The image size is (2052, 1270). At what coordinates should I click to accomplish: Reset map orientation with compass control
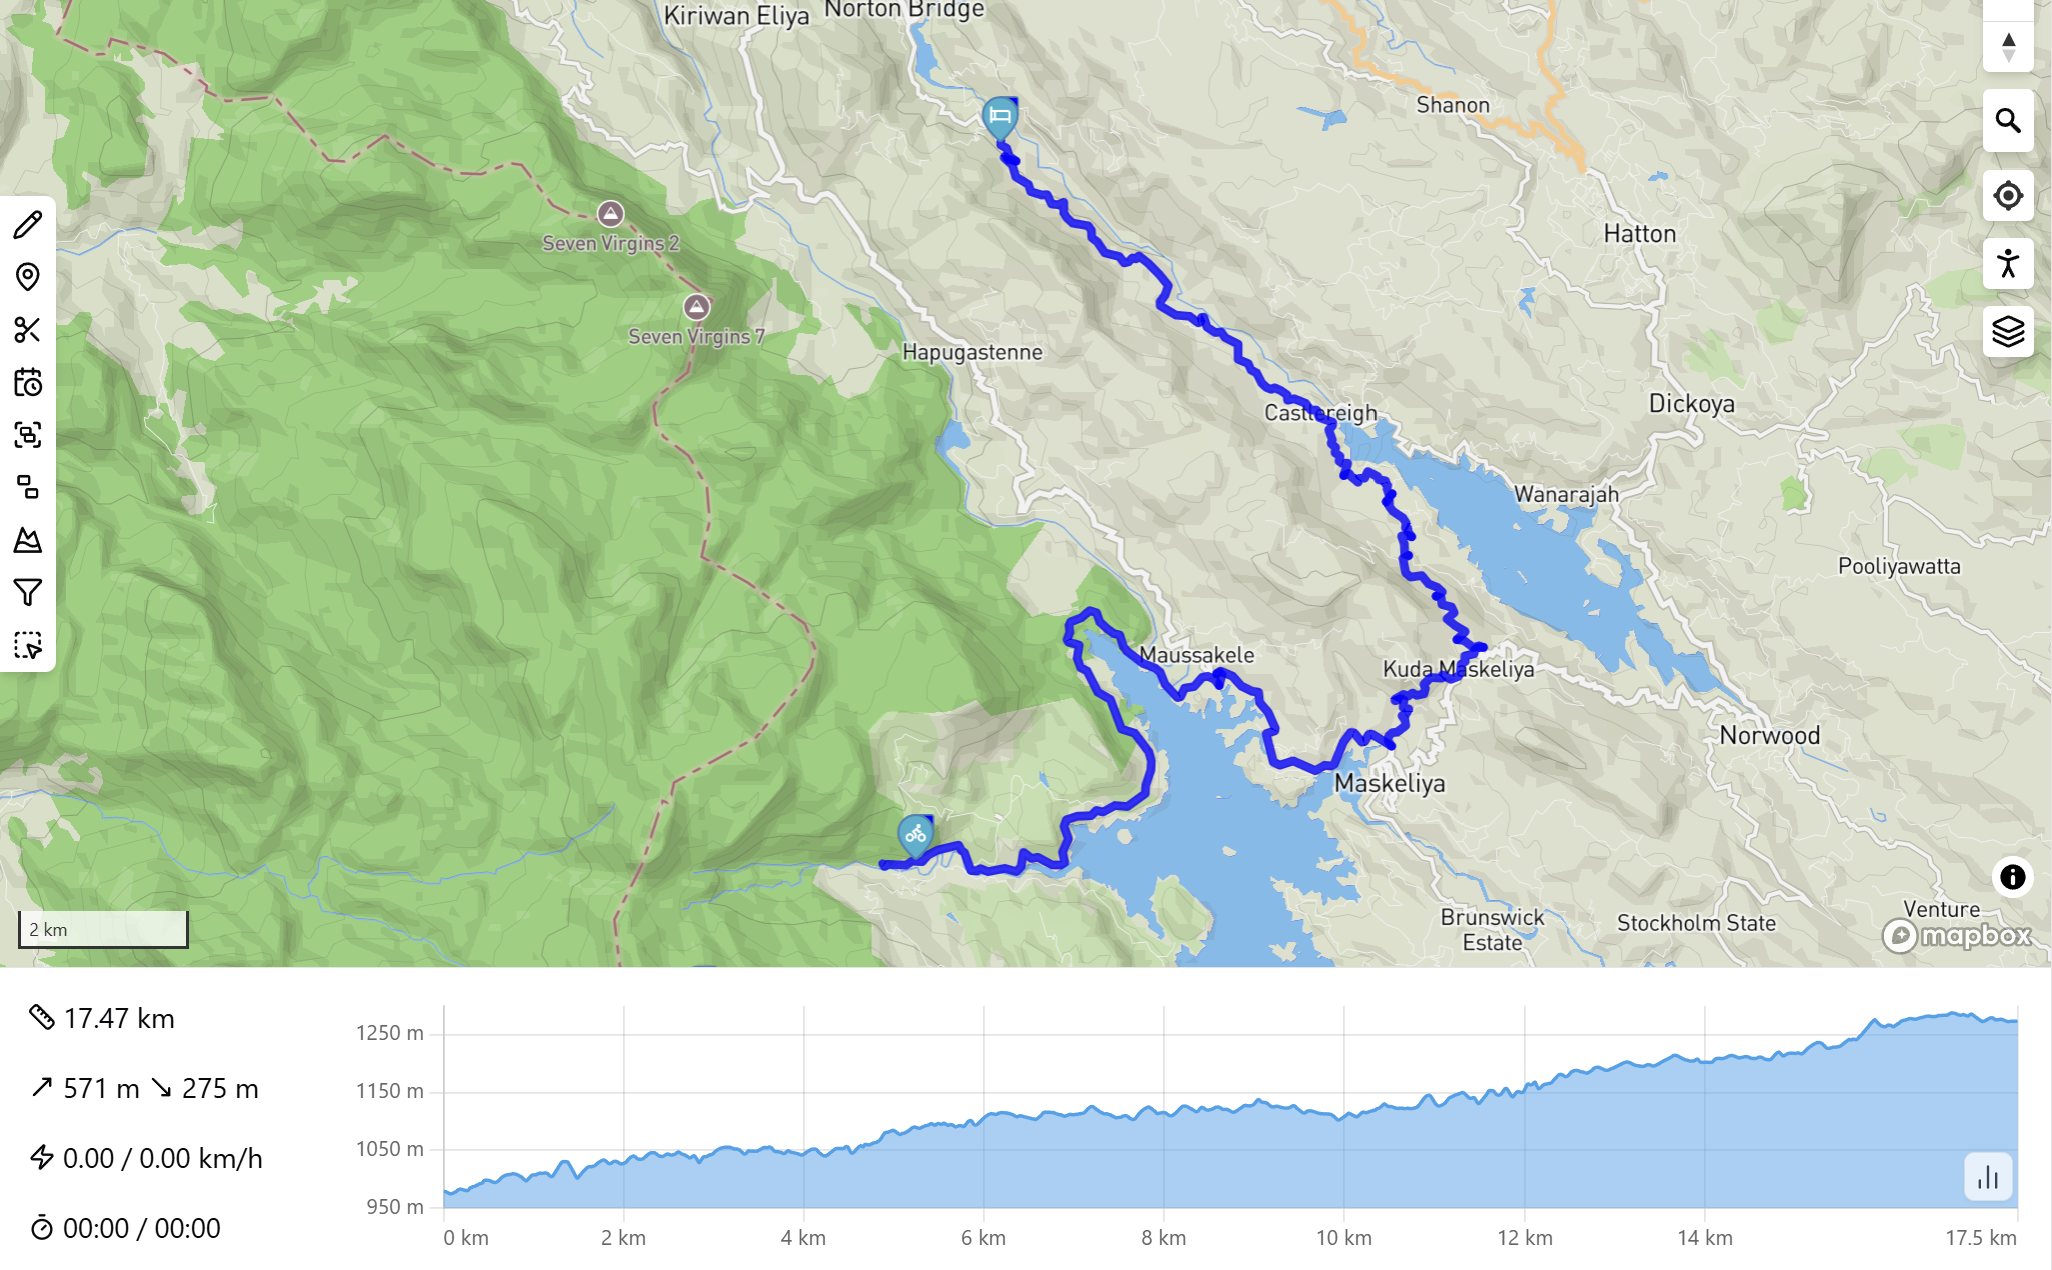[2008, 47]
